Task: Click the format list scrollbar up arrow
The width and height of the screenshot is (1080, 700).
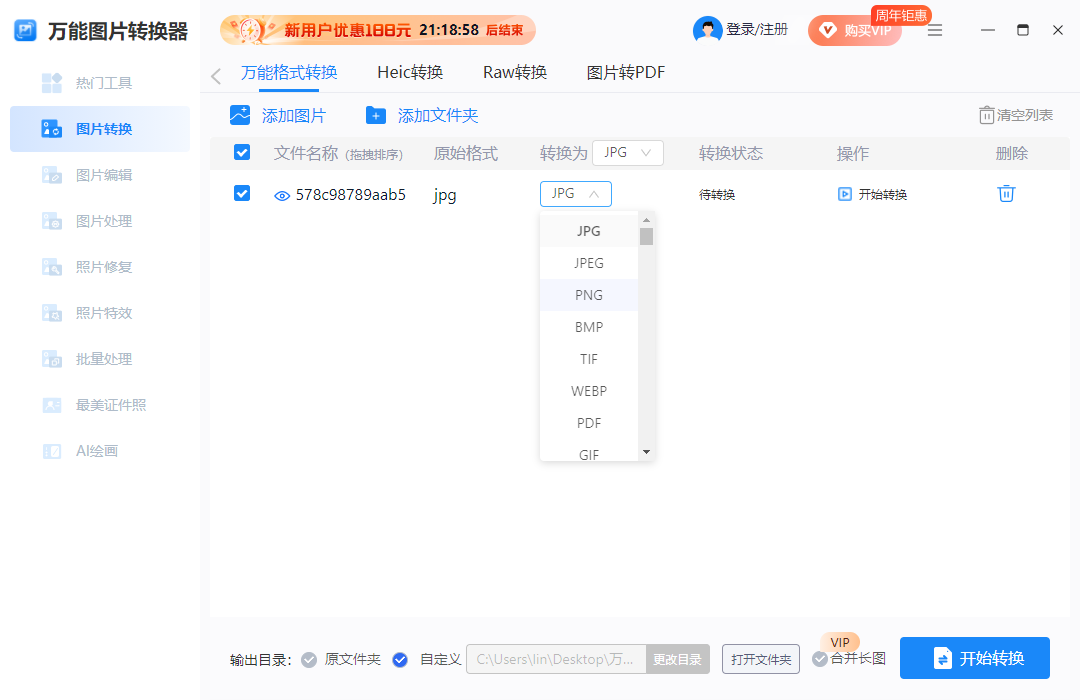Action: [646, 220]
